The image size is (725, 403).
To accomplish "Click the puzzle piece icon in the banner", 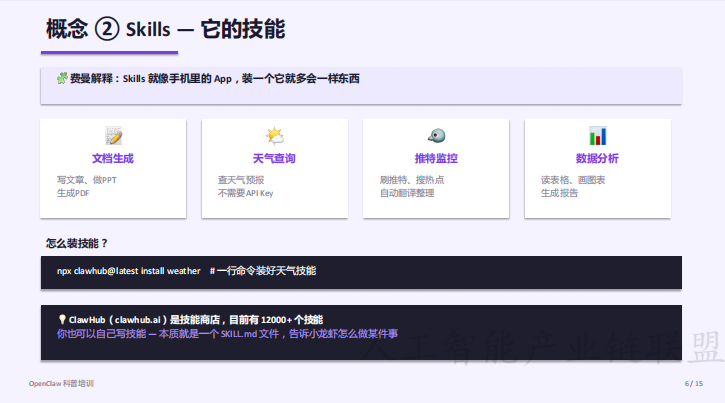I will click(62, 79).
